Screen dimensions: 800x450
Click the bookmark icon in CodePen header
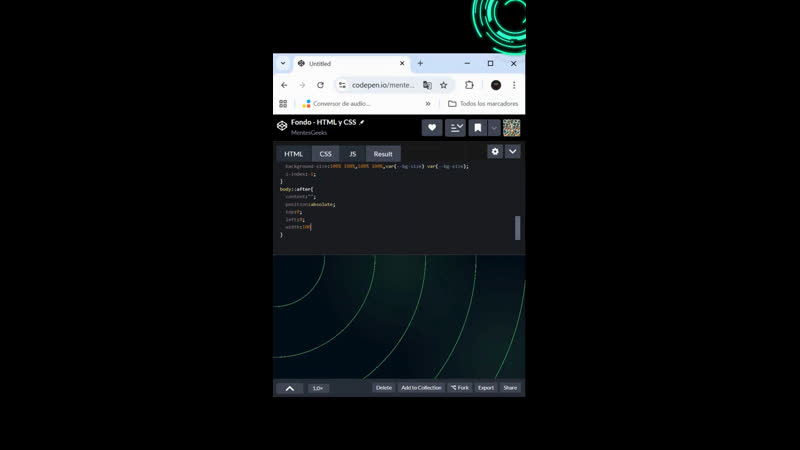(x=478, y=128)
